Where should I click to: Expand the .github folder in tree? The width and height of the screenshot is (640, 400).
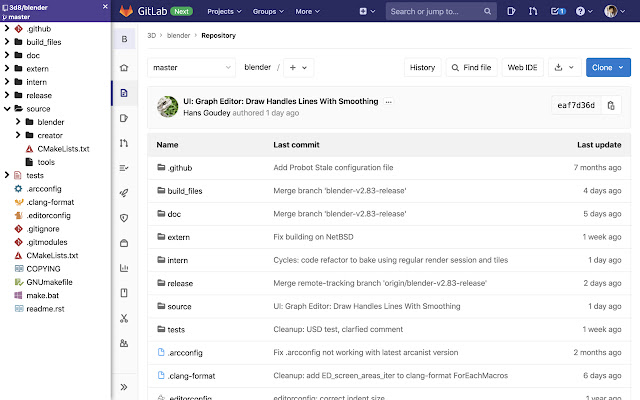coord(7,29)
